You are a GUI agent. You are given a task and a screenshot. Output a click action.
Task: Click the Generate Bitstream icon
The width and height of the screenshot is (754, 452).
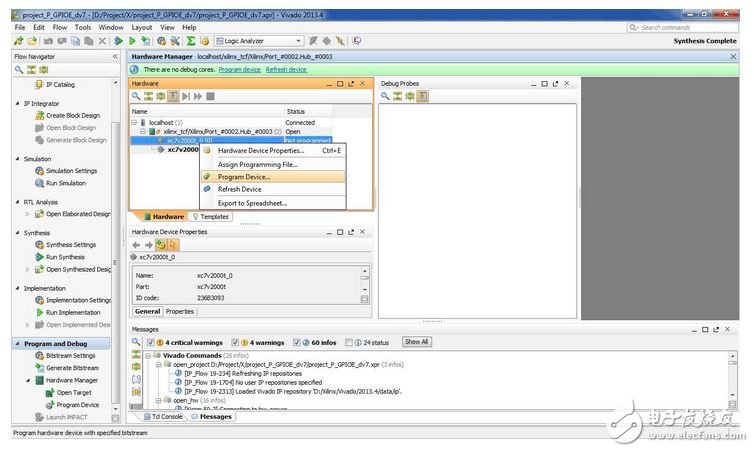[x=40, y=368]
